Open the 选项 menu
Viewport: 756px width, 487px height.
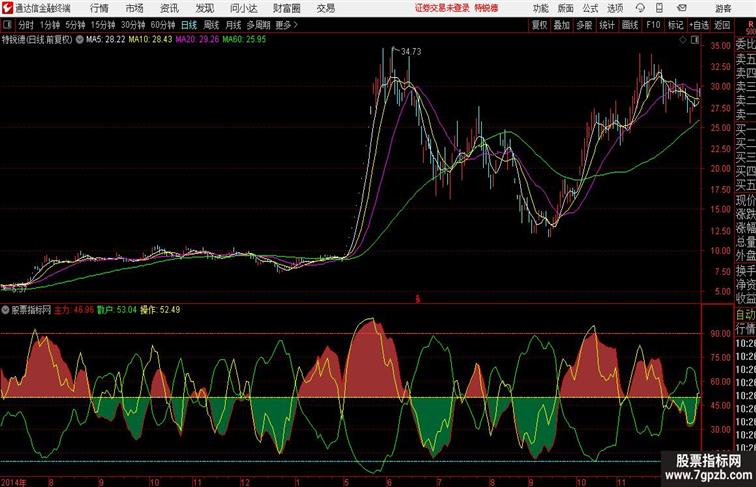point(615,8)
